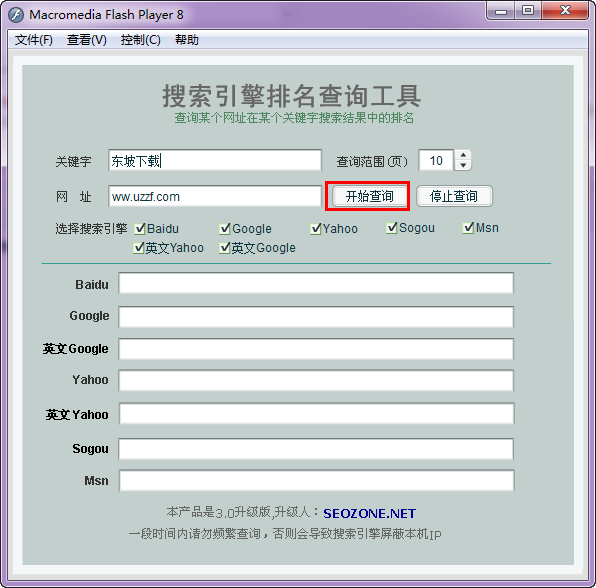Screen dimensions: 596x588
Task: Click the 选择搜索引擎 label
Action: point(91,228)
